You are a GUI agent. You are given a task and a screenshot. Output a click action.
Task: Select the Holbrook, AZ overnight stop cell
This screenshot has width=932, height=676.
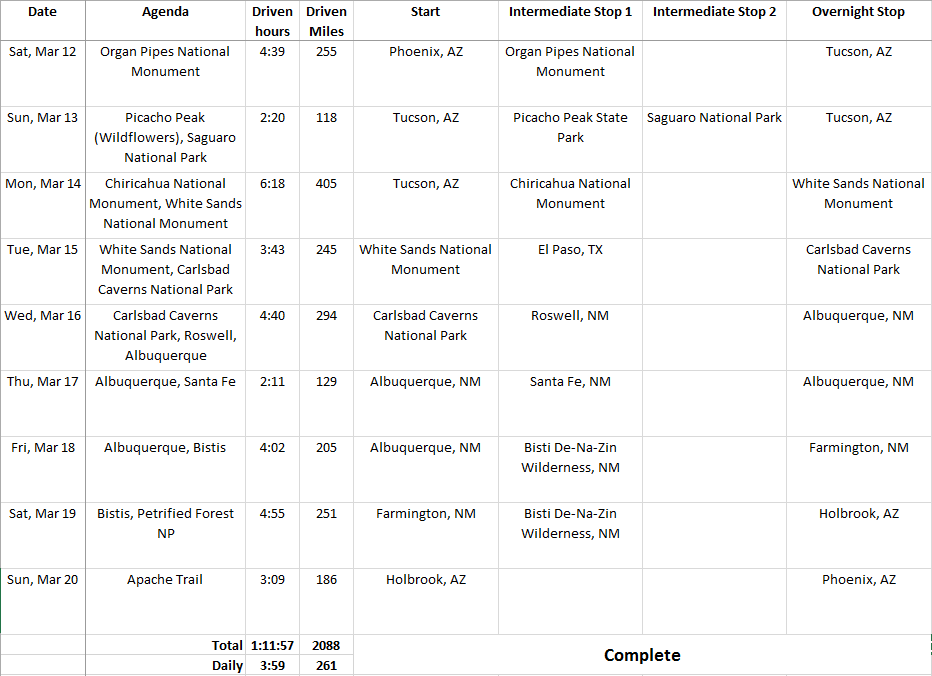pos(858,514)
